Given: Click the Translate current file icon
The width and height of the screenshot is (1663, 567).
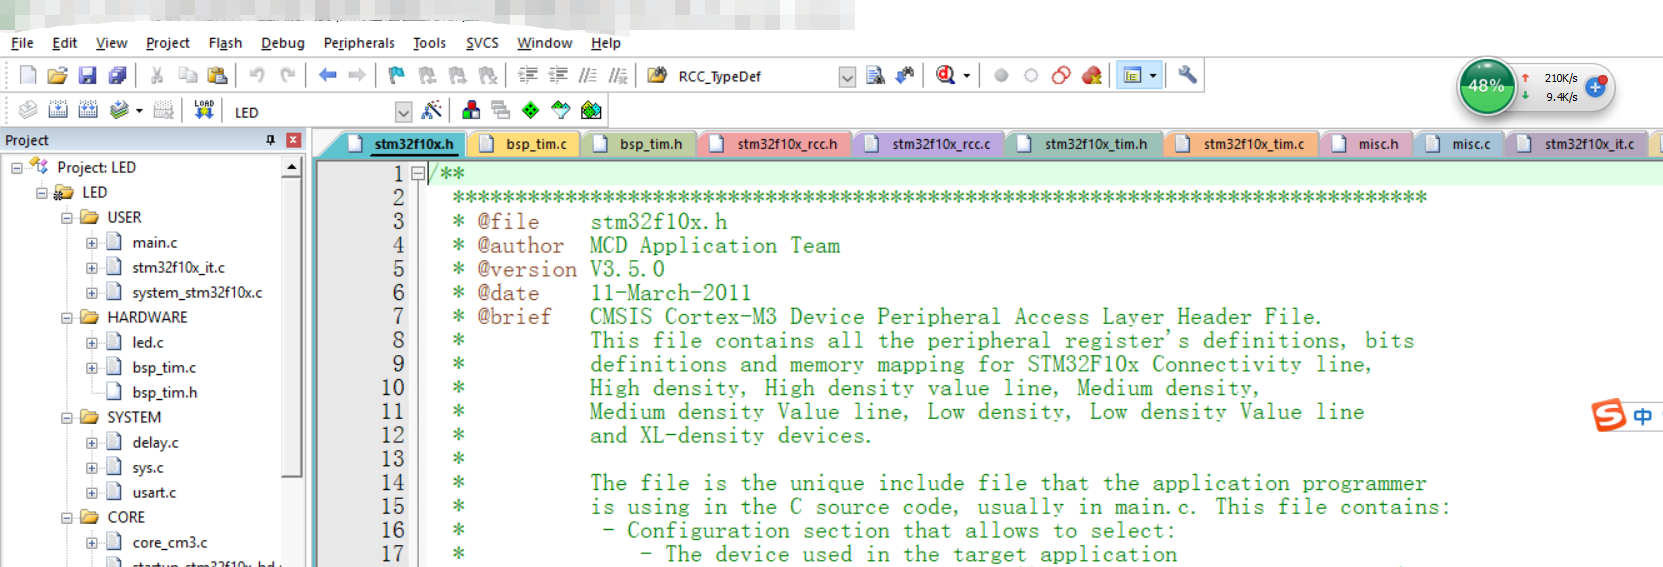Looking at the screenshot, I should click(28, 110).
